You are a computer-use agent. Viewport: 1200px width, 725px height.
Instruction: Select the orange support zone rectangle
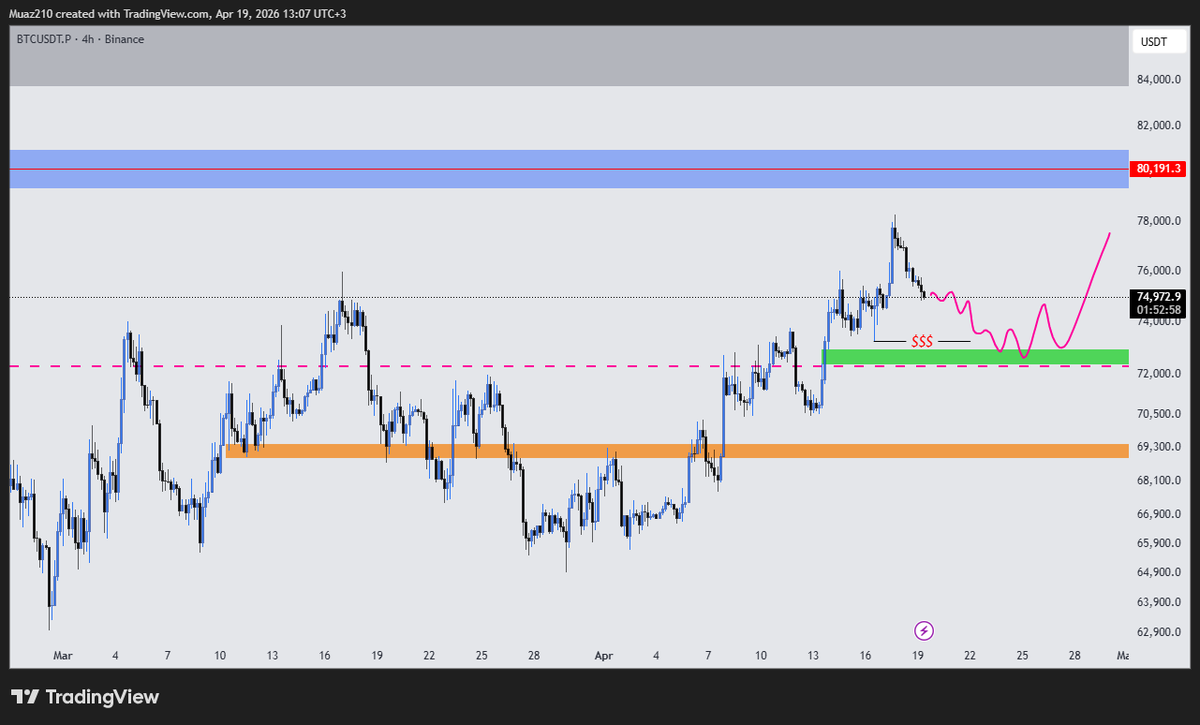pyautogui.click(x=677, y=451)
